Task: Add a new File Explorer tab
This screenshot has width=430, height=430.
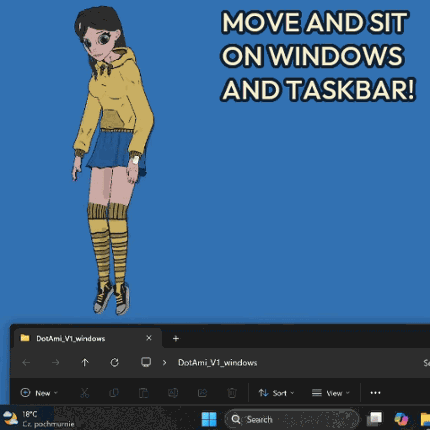Action: tap(176, 339)
